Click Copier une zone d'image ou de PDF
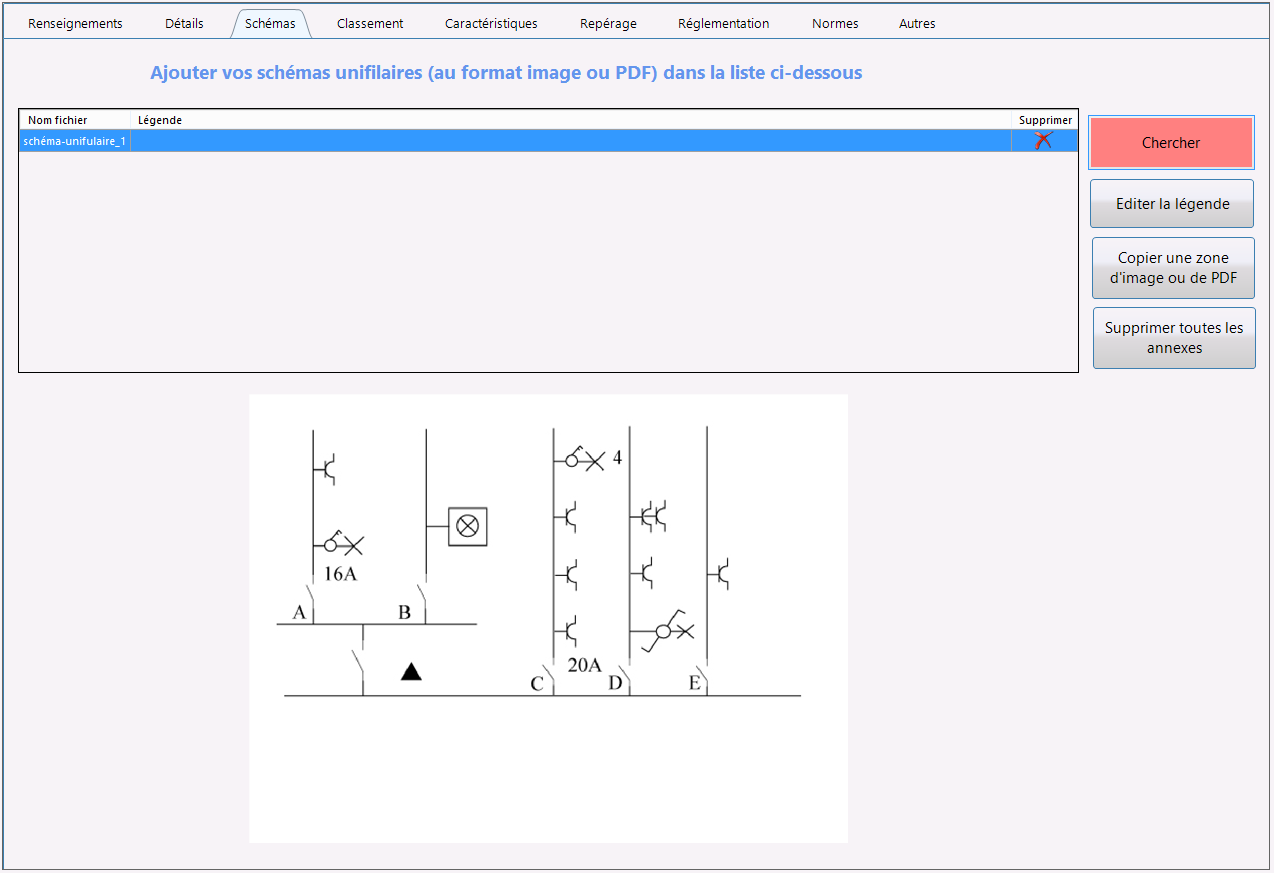The width and height of the screenshot is (1274, 873). pyautogui.click(x=1173, y=268)
